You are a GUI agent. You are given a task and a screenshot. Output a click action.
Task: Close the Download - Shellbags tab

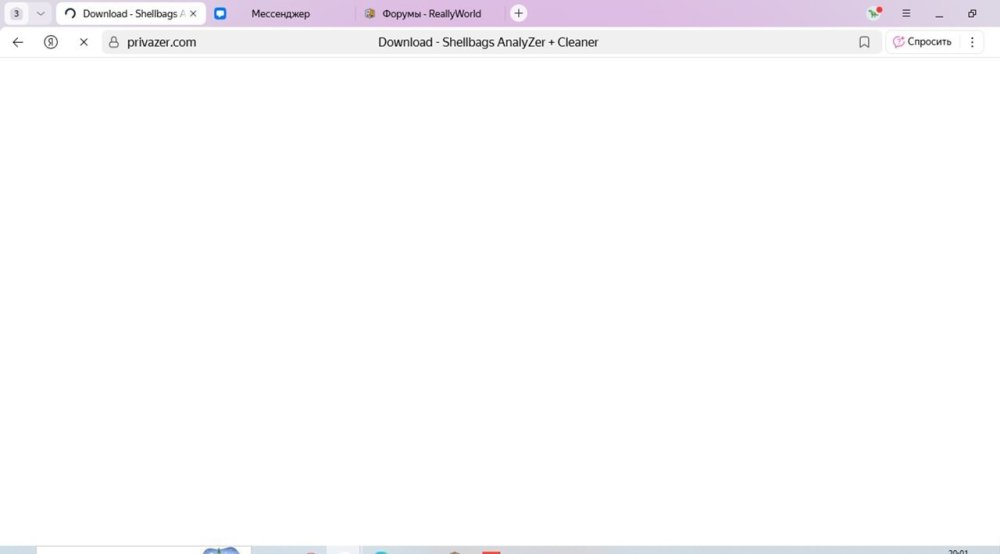(x=193, y=13)
